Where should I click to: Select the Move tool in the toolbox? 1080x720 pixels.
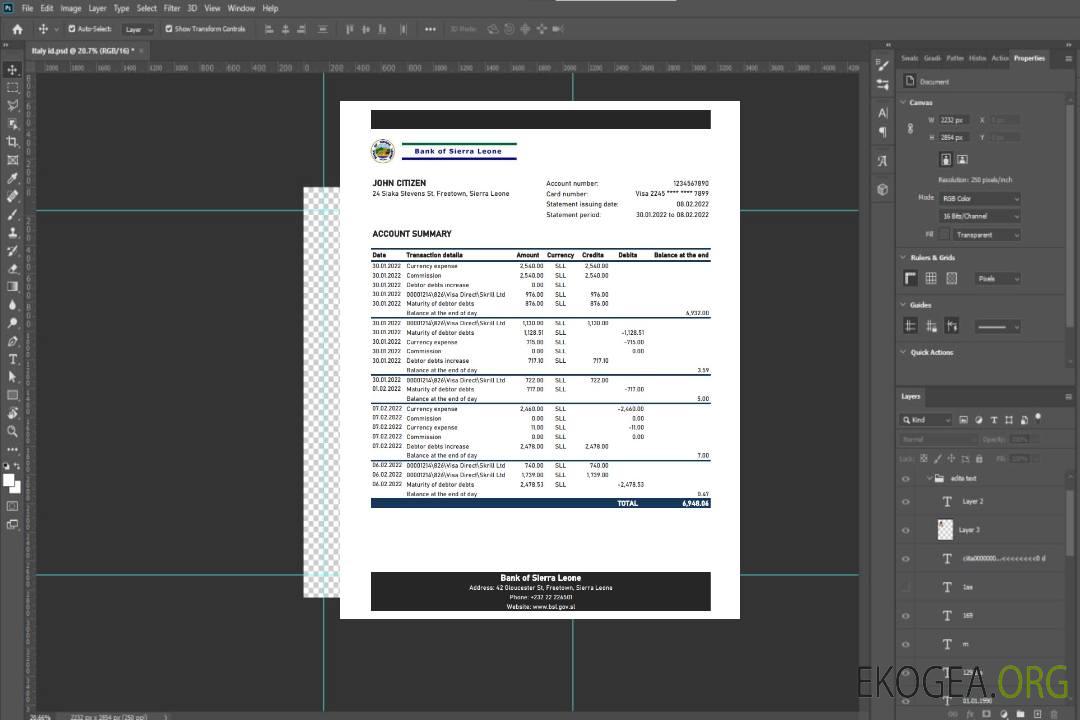click(12, 70)
